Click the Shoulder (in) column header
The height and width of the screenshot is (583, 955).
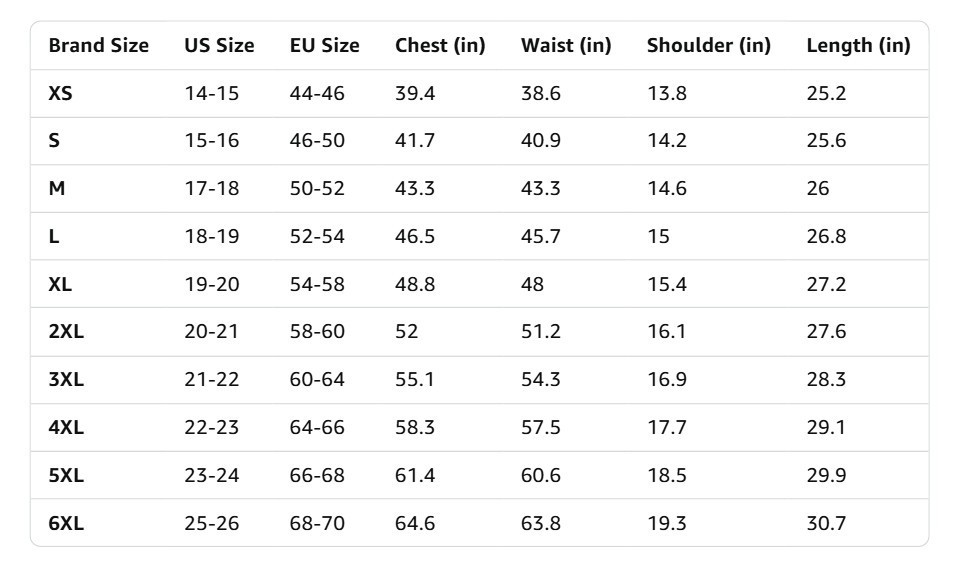(709, 45)
